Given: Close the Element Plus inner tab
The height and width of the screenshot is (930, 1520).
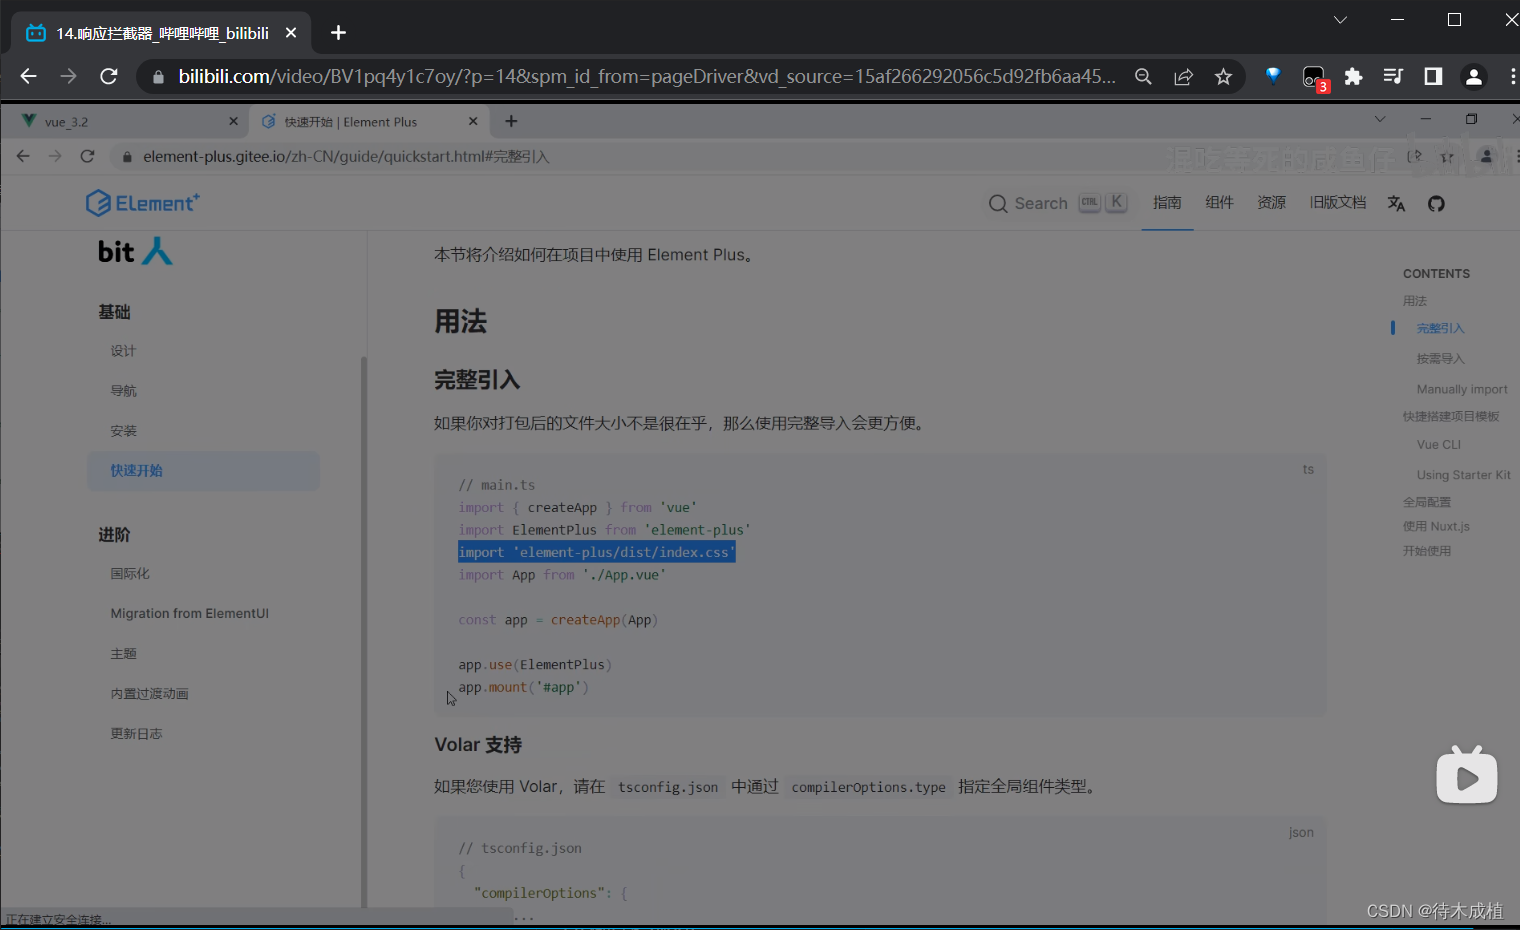Looking at the screenshot, I should point(473,122).
